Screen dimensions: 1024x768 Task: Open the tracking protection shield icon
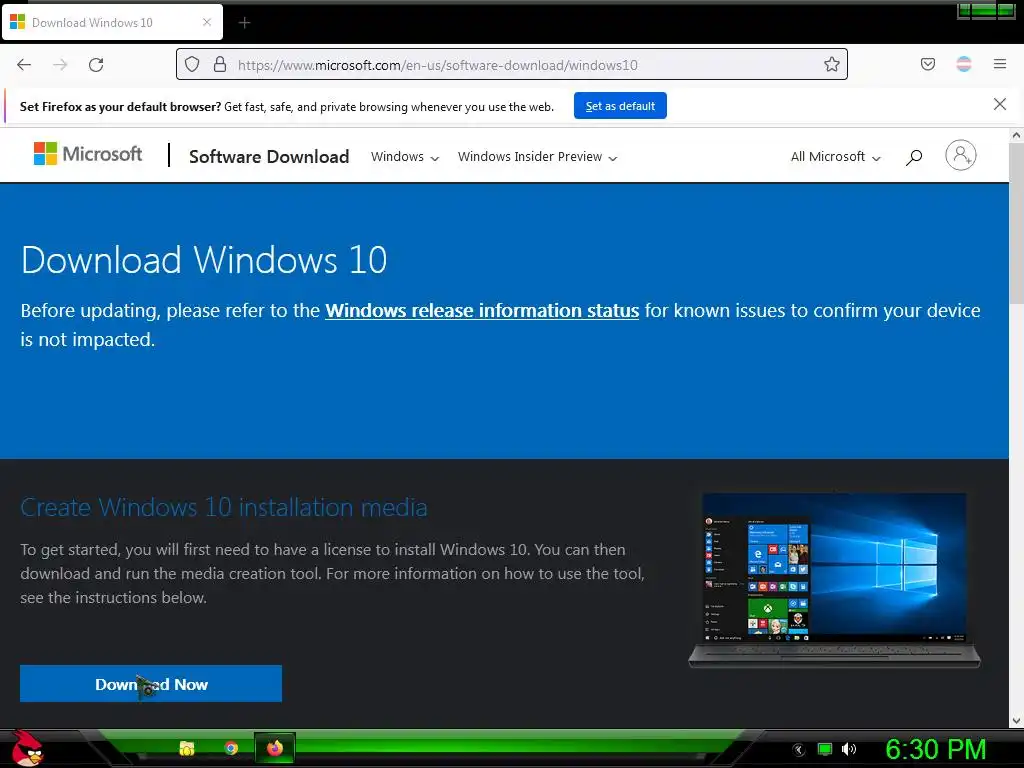[191, 64]
